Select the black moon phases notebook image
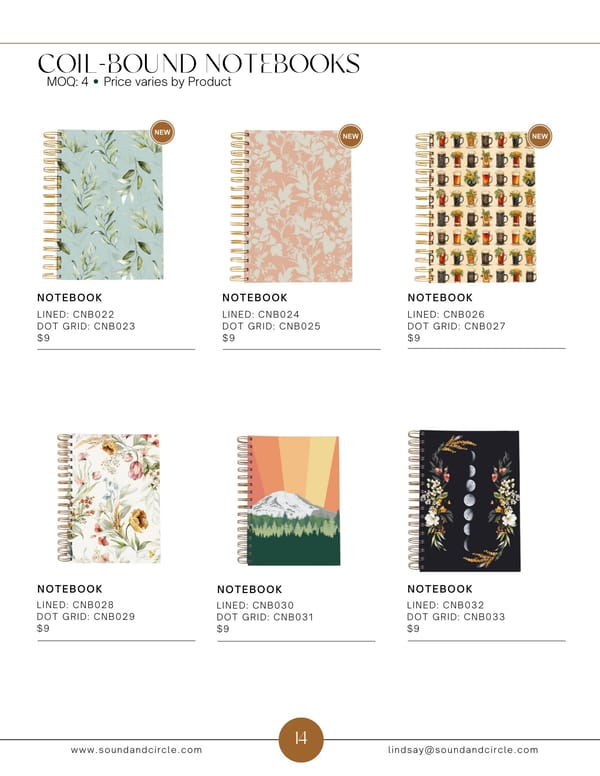The width and height of the screenshot is (600, 776). [464, 501]
